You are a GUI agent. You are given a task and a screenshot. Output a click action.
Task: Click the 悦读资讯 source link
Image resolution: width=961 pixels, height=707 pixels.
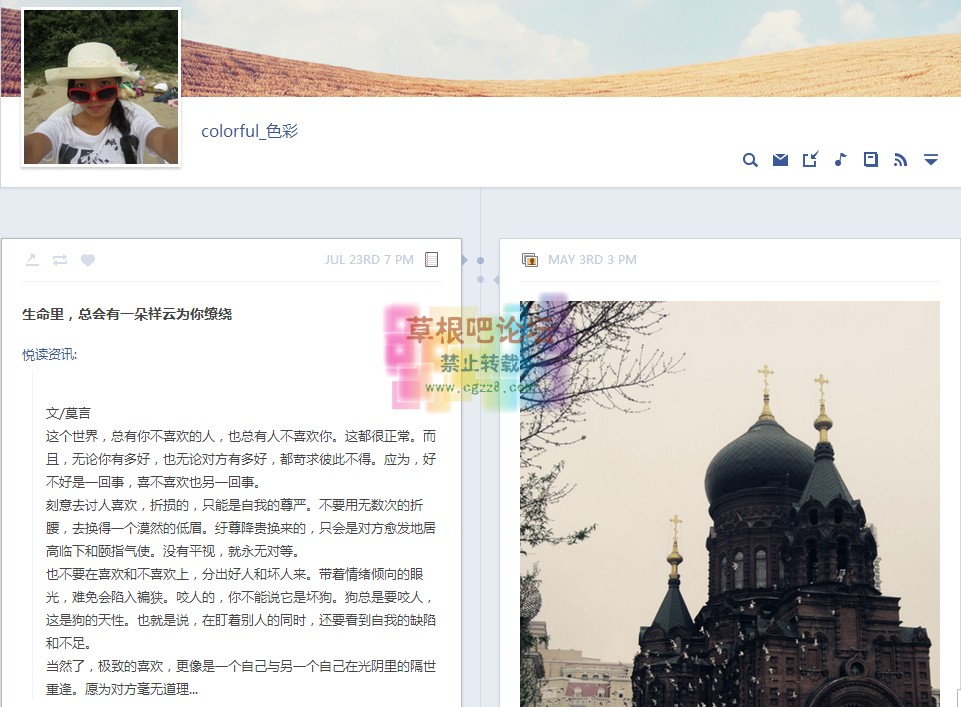(x=49, y=354)
